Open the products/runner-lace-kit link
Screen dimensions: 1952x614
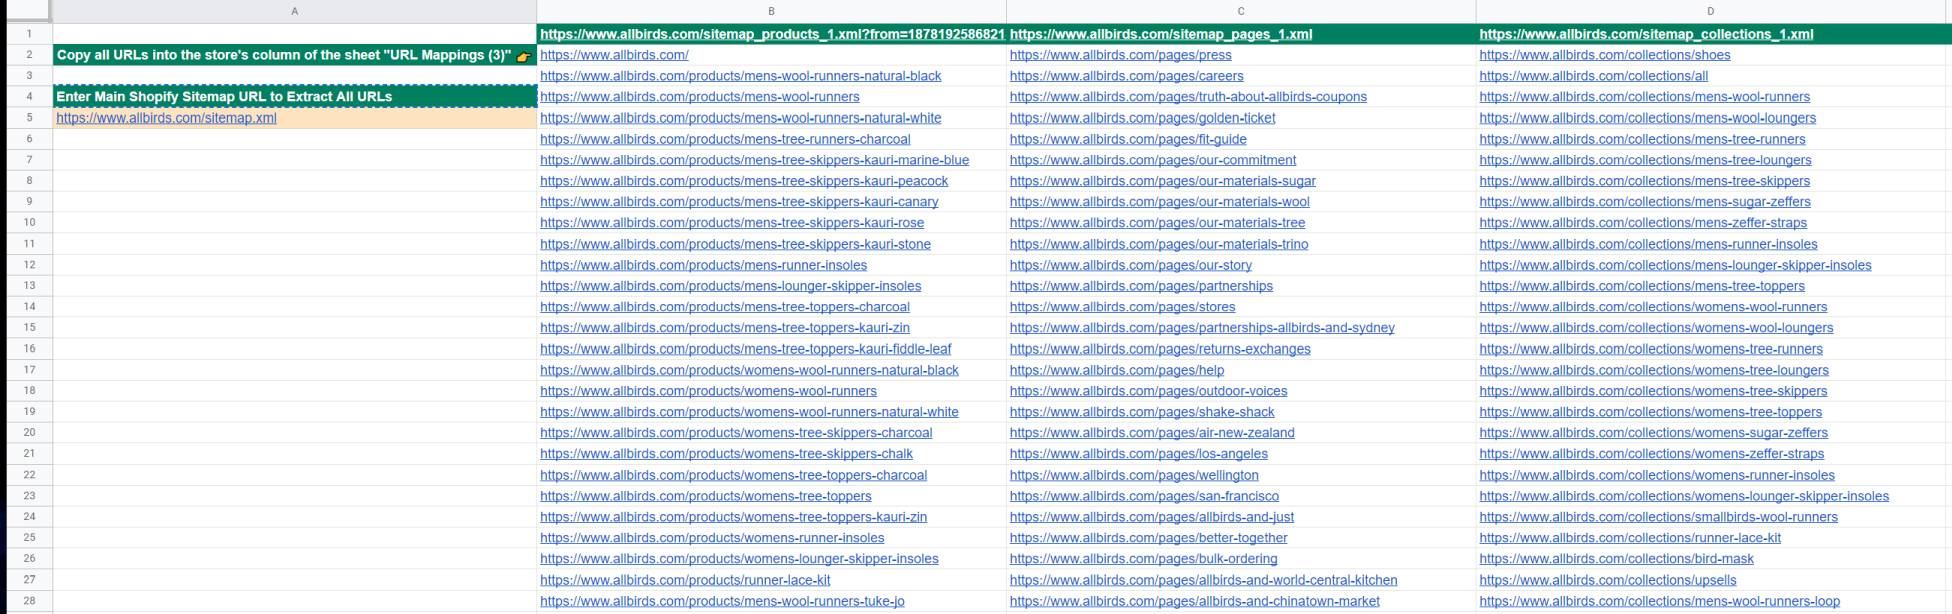pyautogui.click(x=685, y=580)
